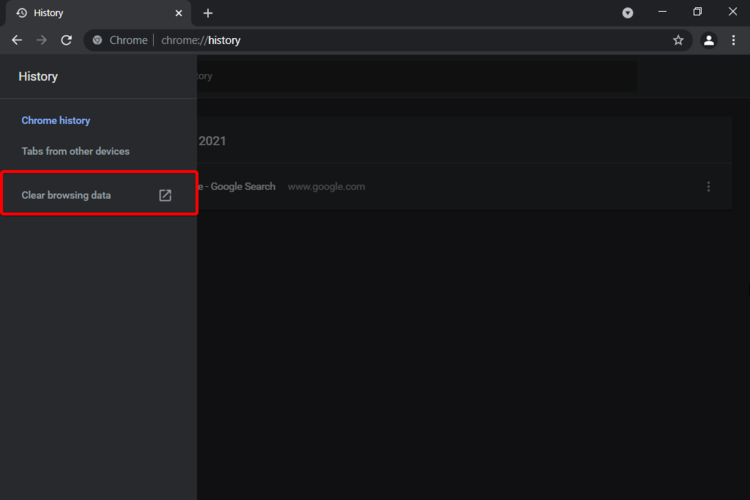Reload the history page
The width and height of the screenshot is (750, 500).
click(66, 40)
